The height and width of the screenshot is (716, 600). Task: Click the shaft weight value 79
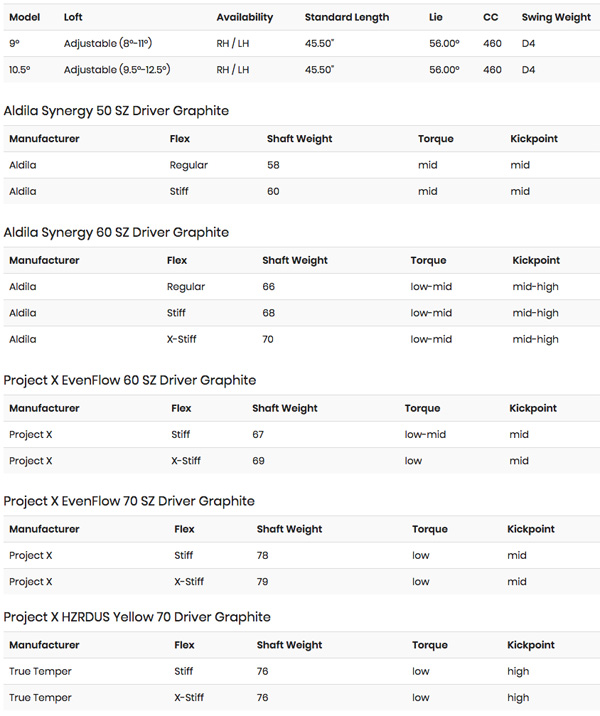(x=263, y=582)
